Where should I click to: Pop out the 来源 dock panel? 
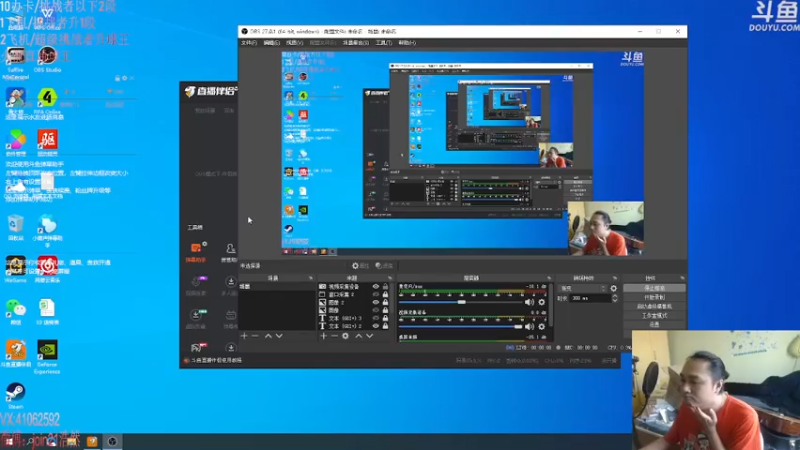[x=390, y=278]
